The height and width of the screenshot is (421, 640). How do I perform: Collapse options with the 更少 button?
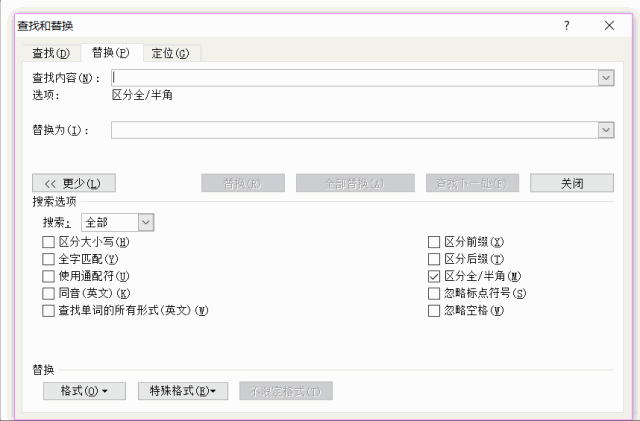pyautogui.click(x=74, y=183)
